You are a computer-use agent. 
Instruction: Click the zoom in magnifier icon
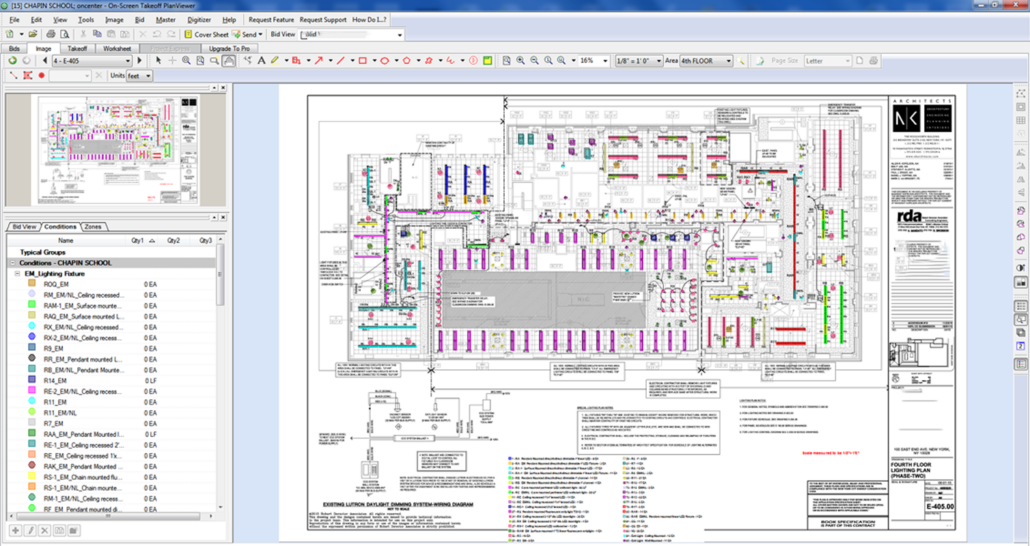521,61
